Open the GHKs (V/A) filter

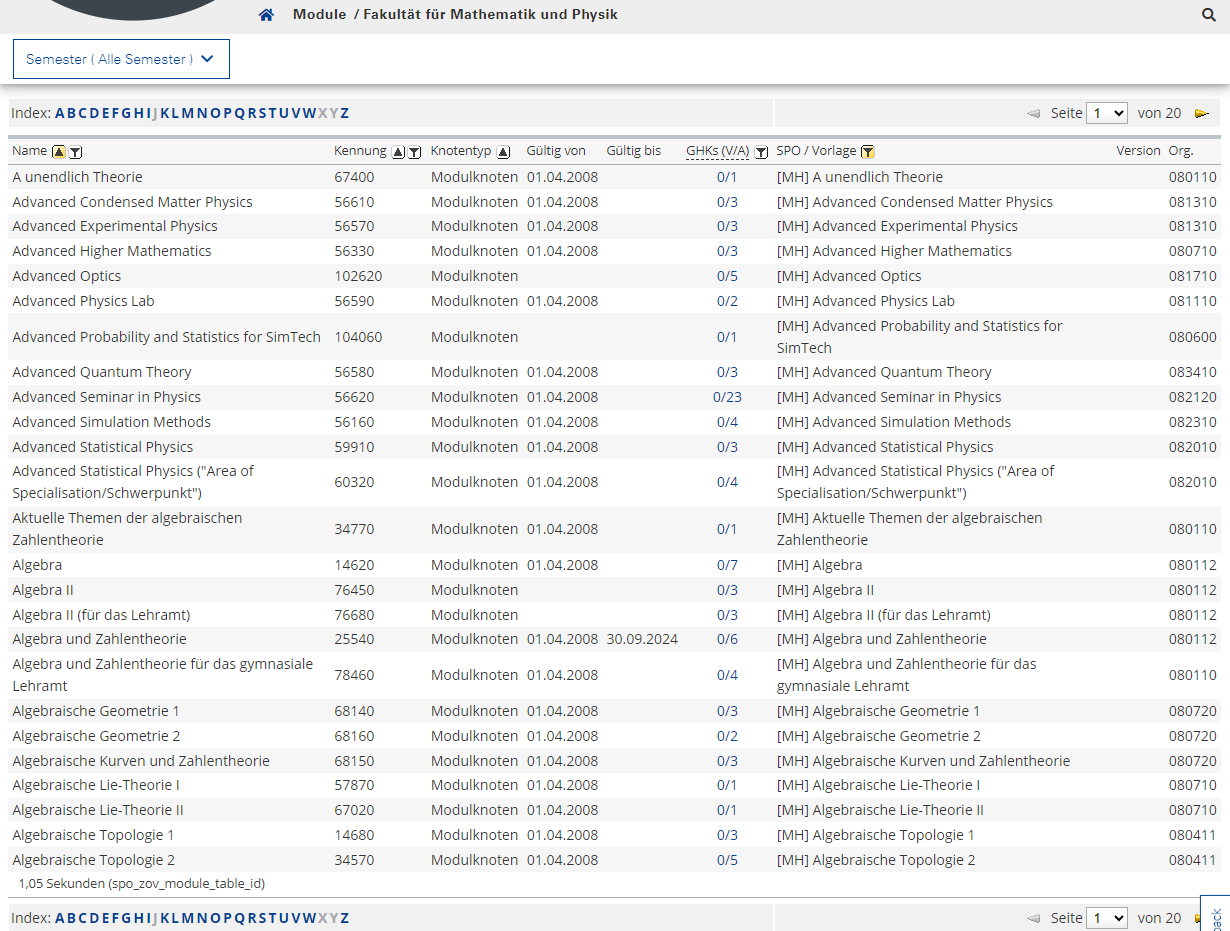(x=761, y=152)
